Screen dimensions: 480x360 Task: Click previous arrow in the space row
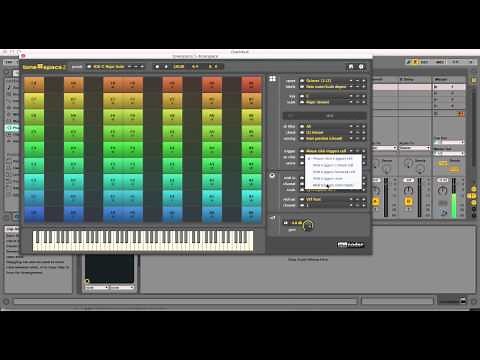351,81
